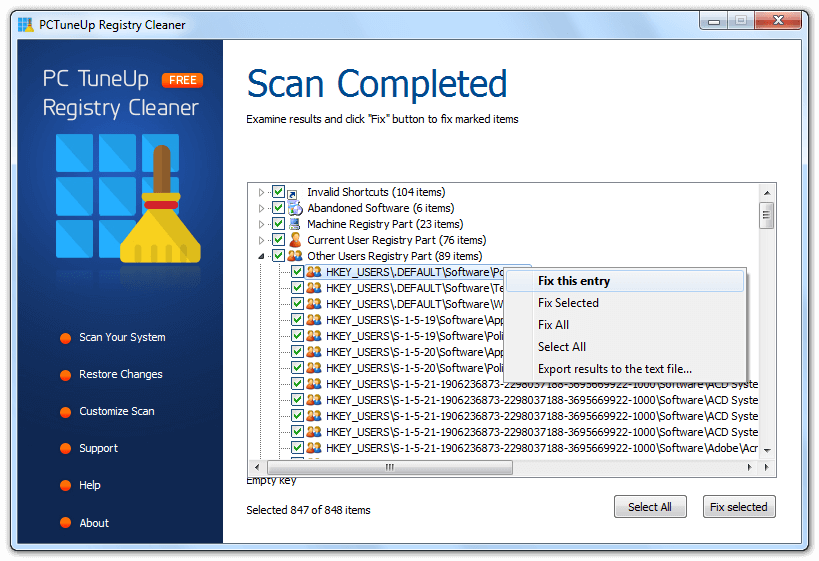The width and height of the screenshot is (819, 561).
Task: Select the HKEY_USERS\.DEFAULT\Software\Po row
Action: point(414,272)
